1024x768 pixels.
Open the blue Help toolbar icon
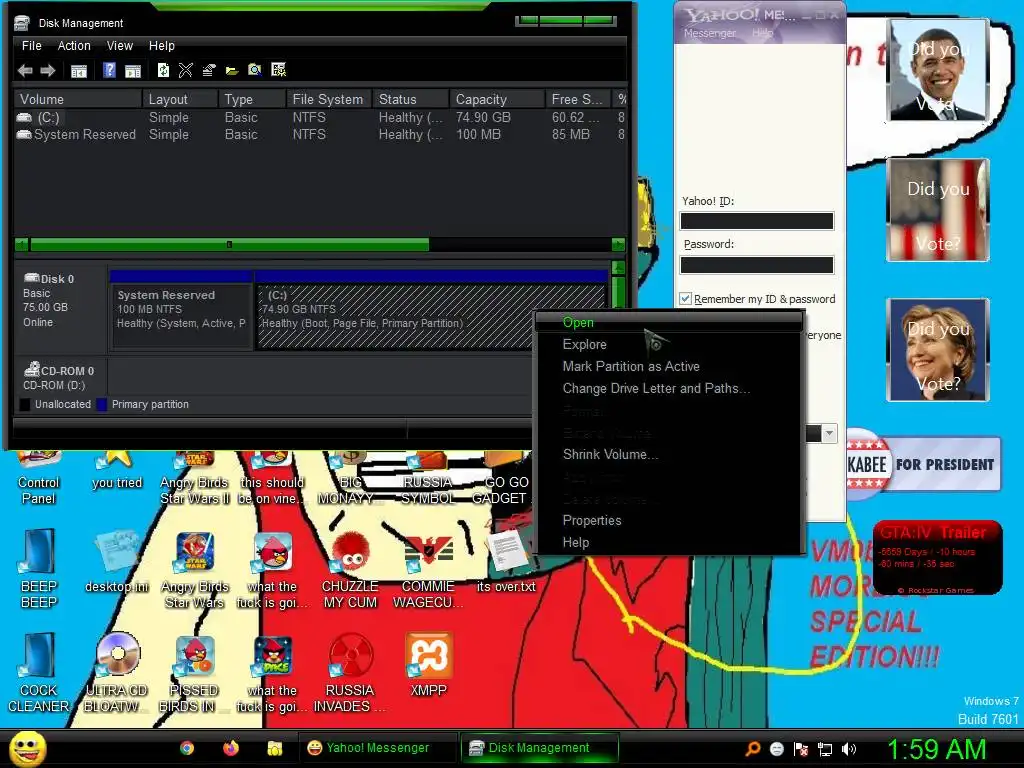pyautogui.click(x=109, y=70)
